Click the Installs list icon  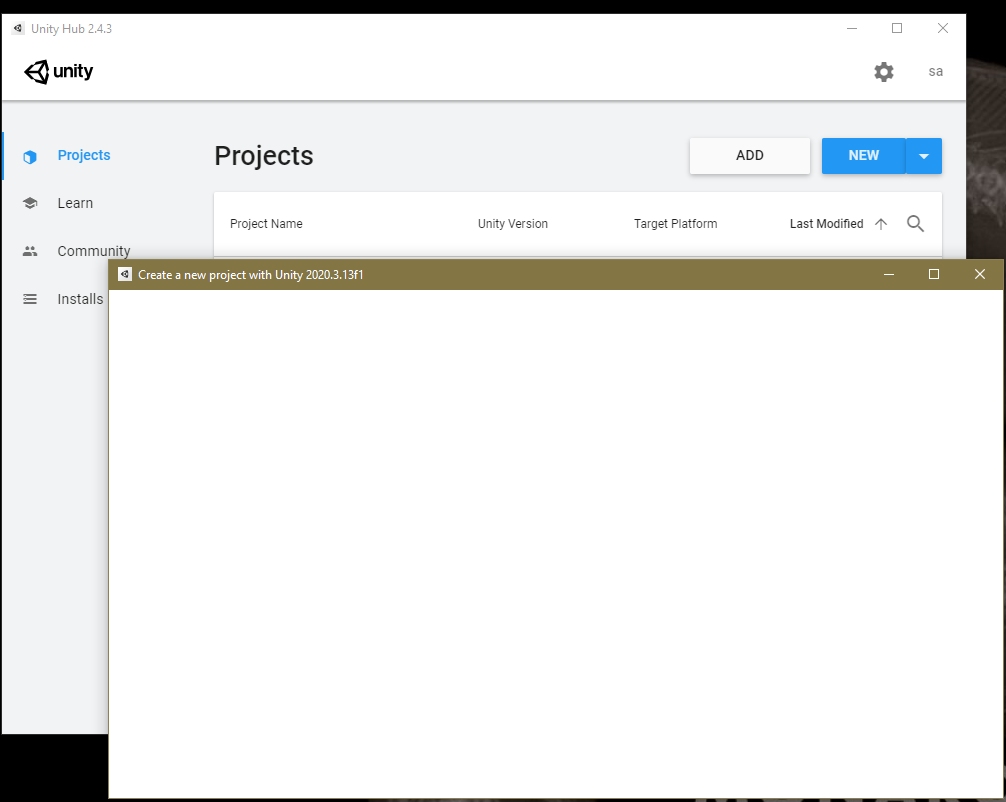pos(30,299)
